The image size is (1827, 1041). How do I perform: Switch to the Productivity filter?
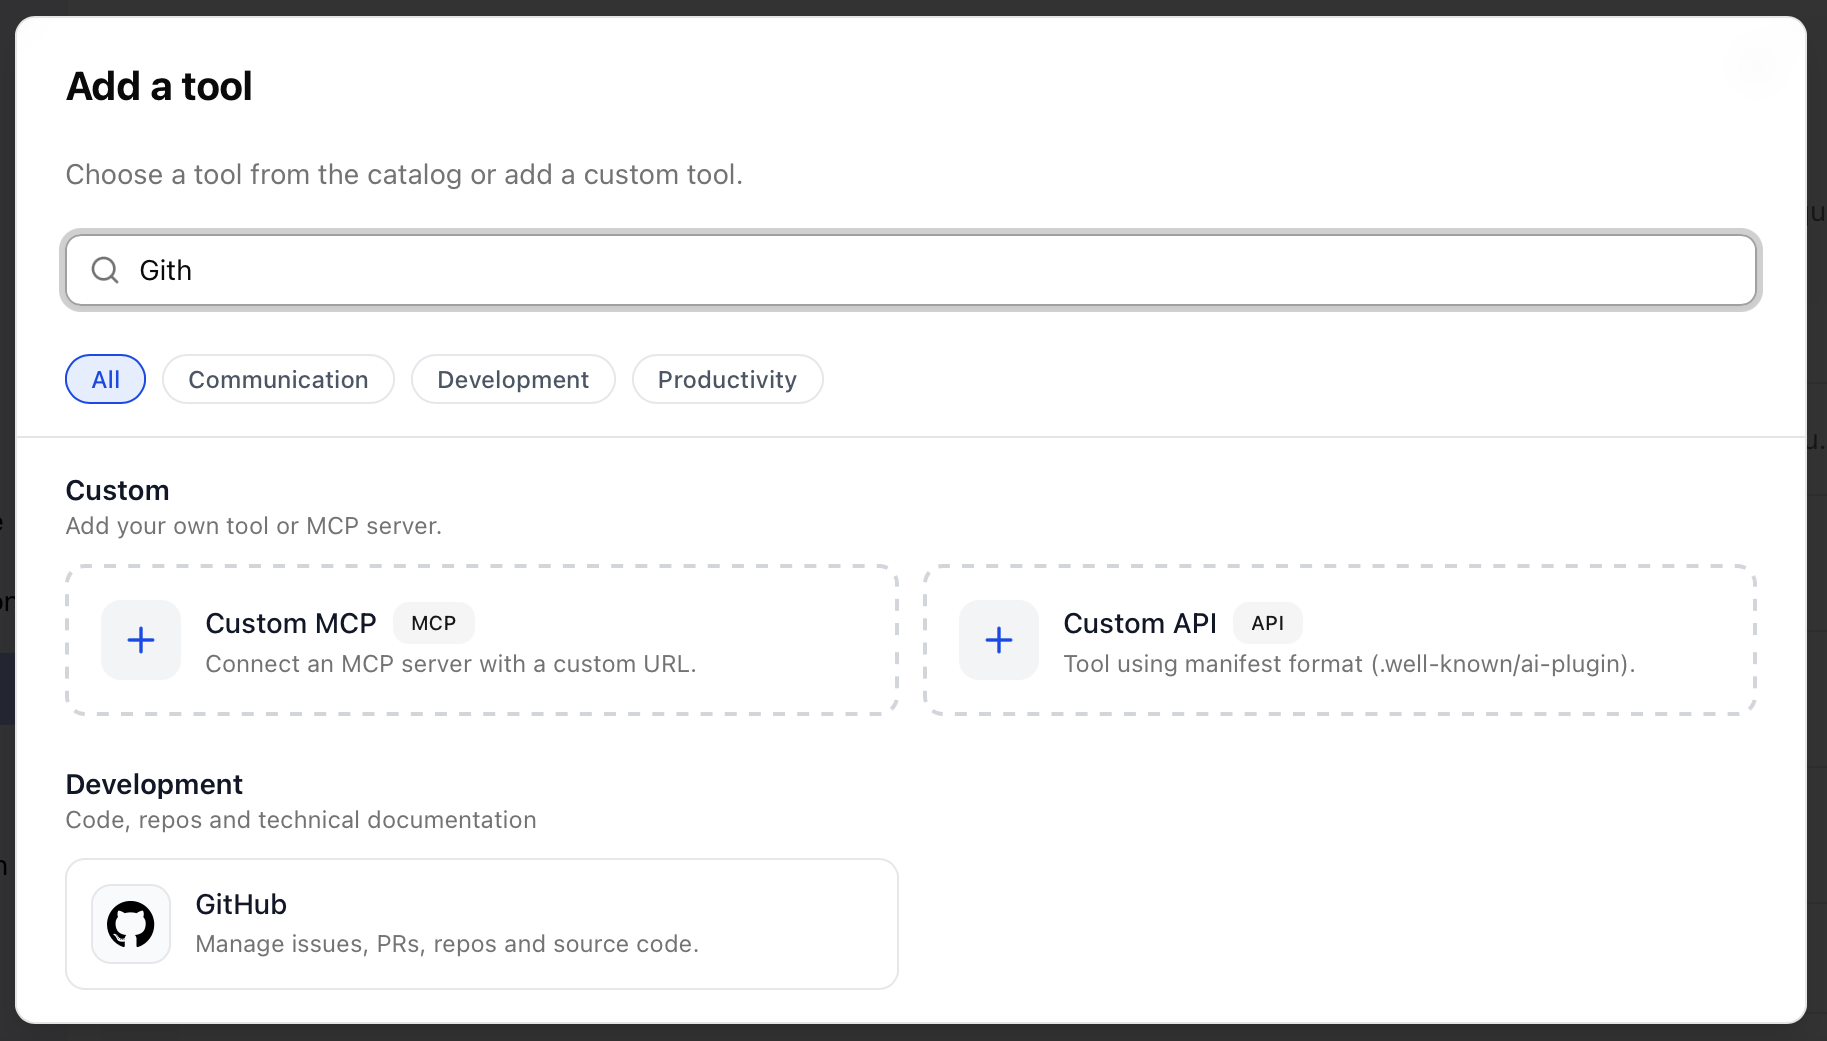[727, 379]
